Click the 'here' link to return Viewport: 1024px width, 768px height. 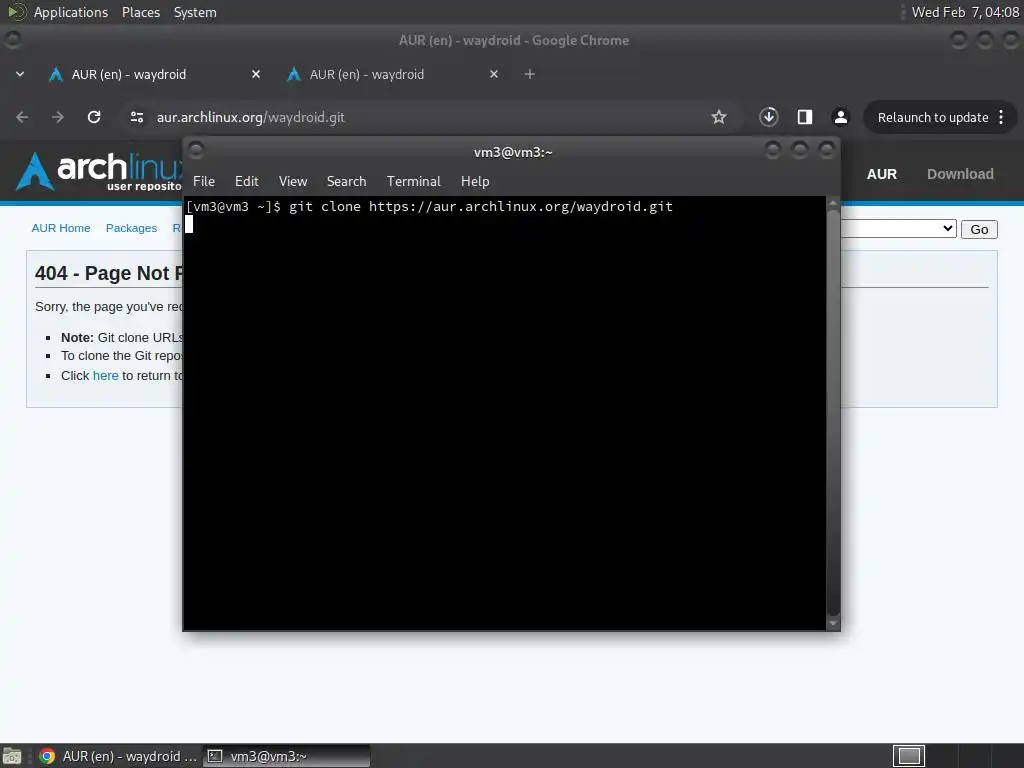[x=106, y=376]
